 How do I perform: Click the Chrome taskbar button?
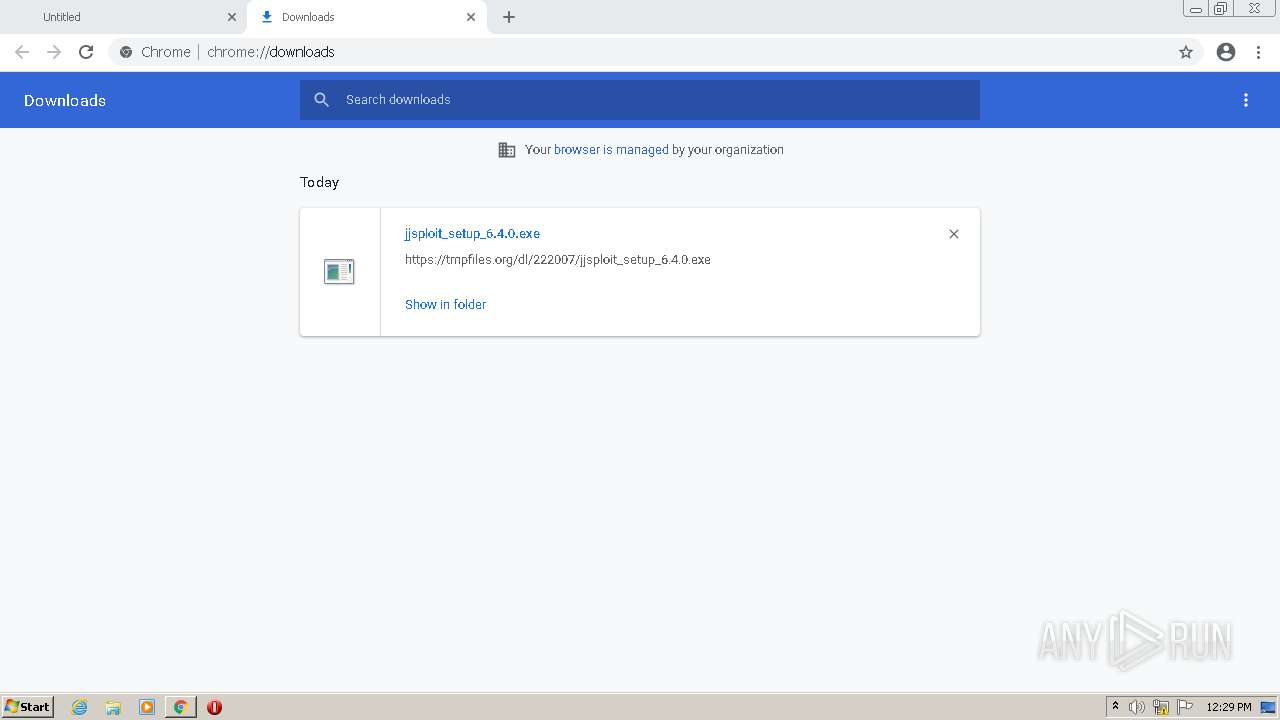pos(180,707)
